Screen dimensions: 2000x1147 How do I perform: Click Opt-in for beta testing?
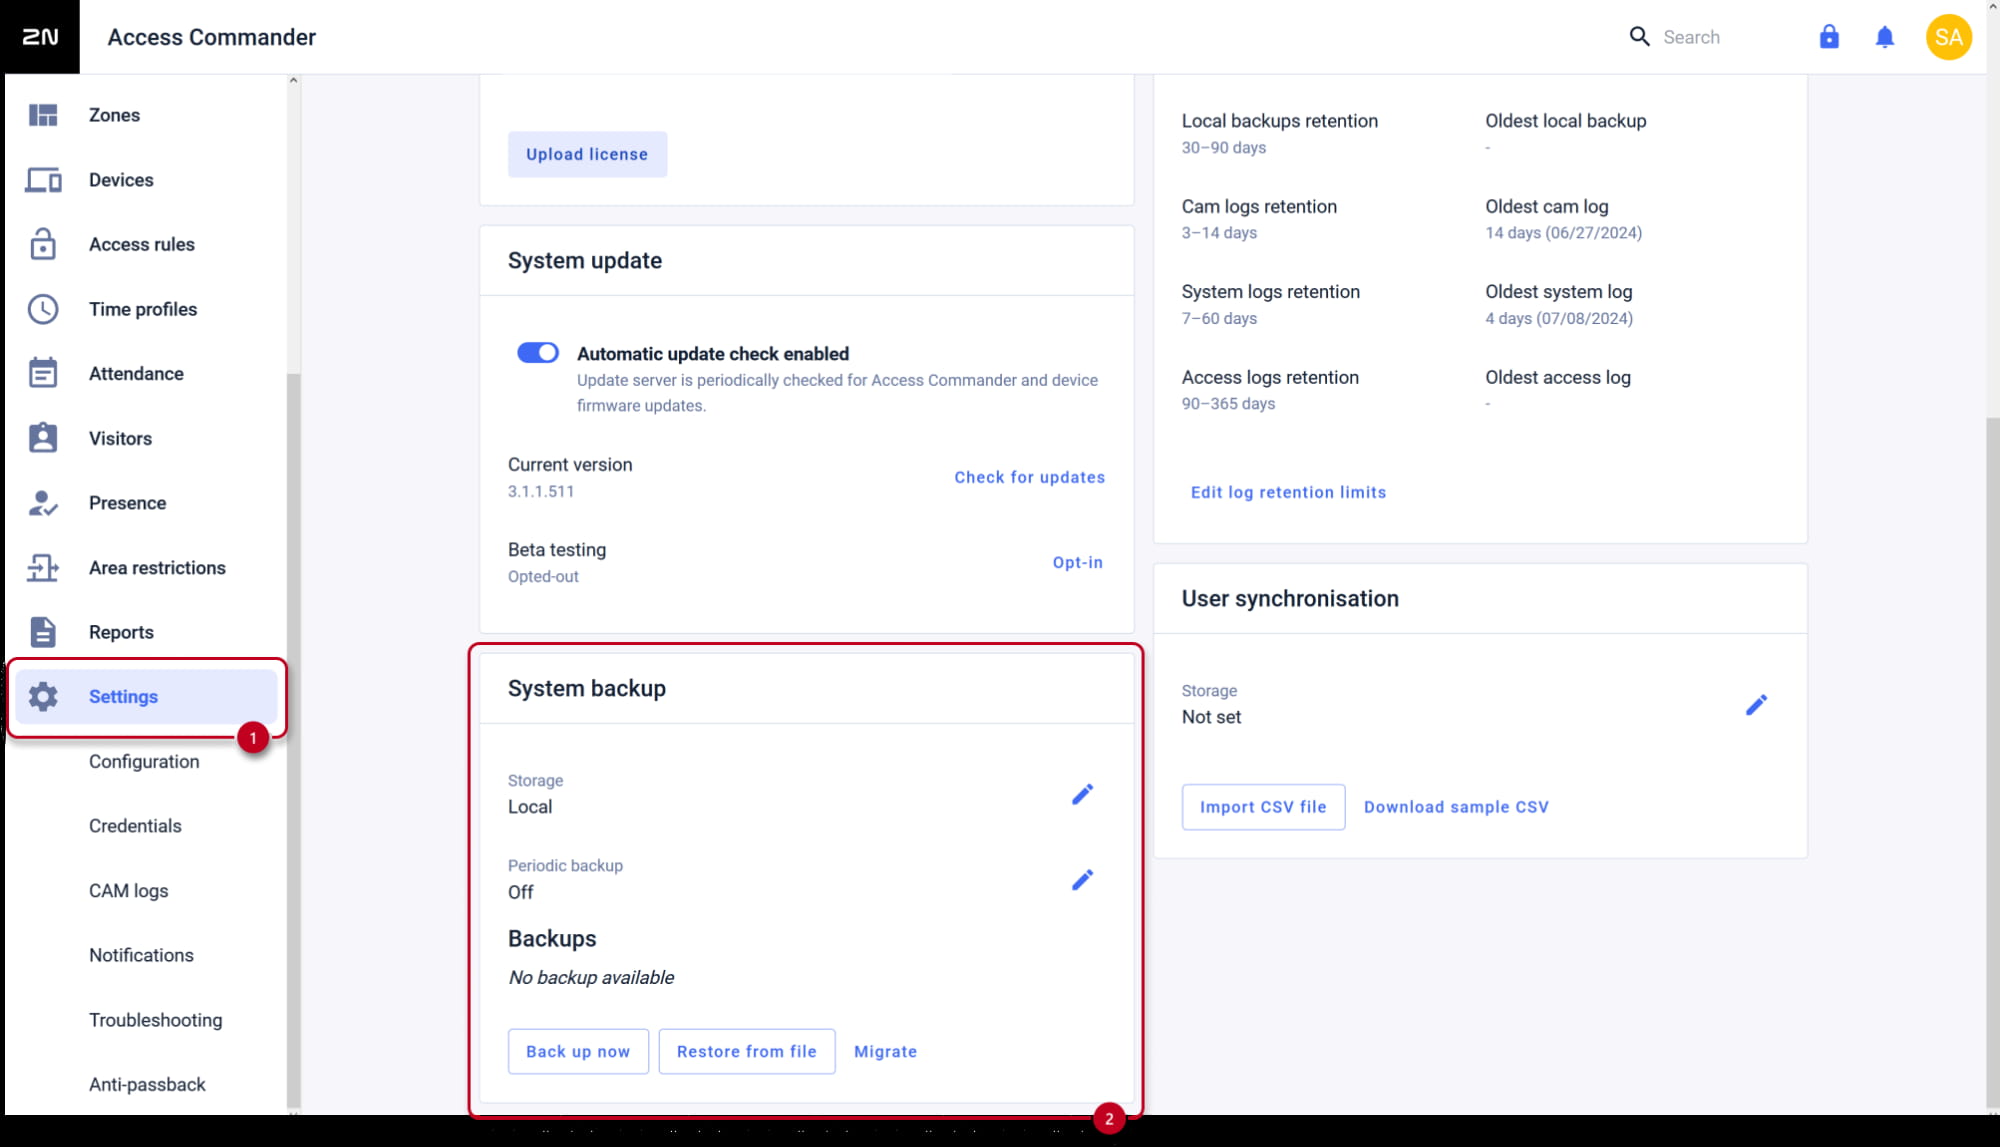1077,562
